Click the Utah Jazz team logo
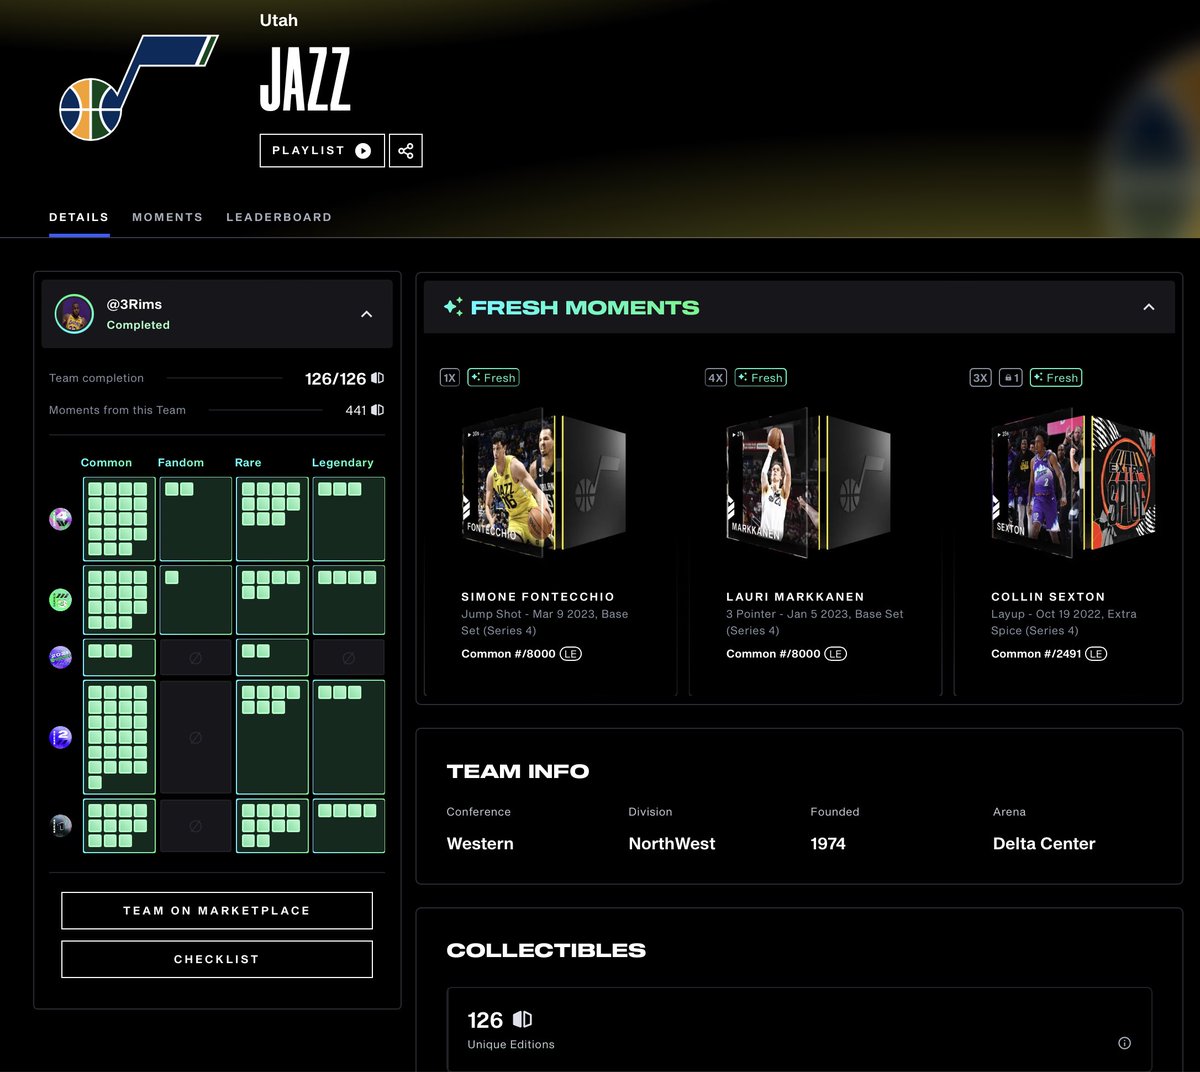The height and width of the screenshot is (1072, 1200). click(138, 87)
